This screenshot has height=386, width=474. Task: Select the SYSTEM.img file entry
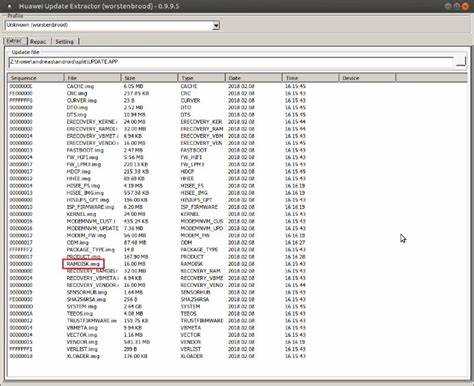[82, 306]
